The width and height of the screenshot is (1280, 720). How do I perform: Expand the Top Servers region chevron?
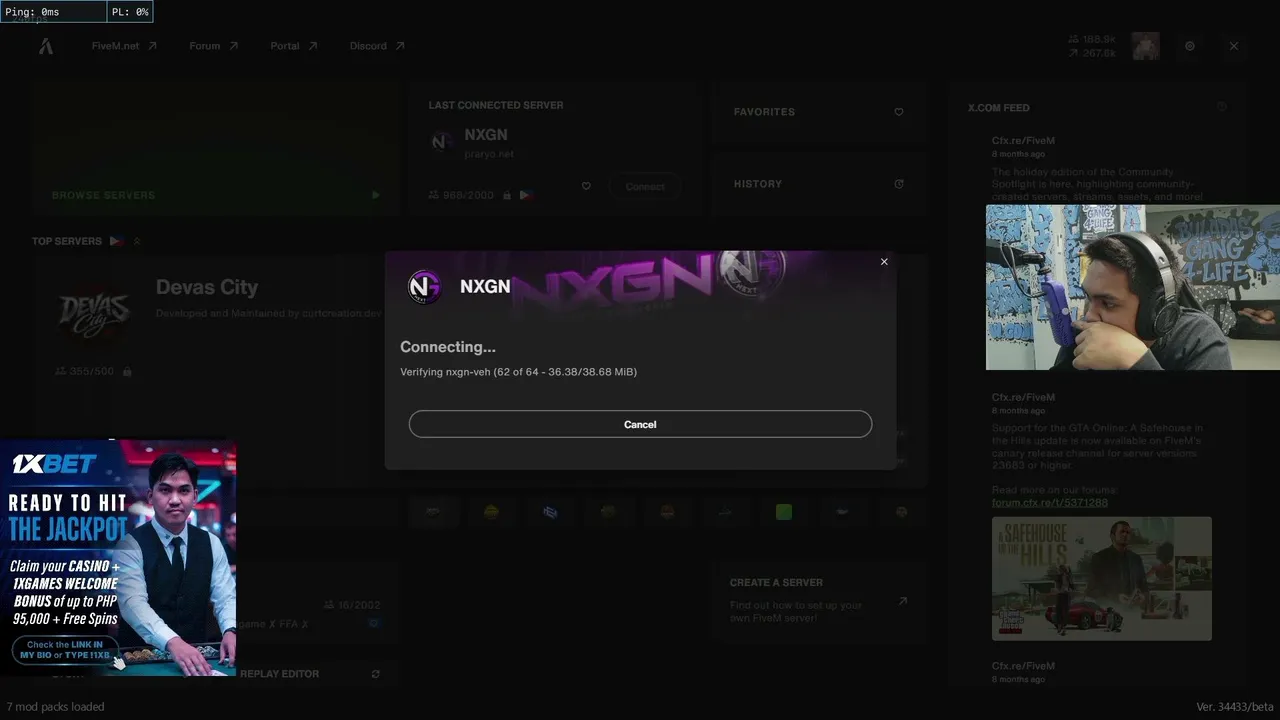(137, 241)
